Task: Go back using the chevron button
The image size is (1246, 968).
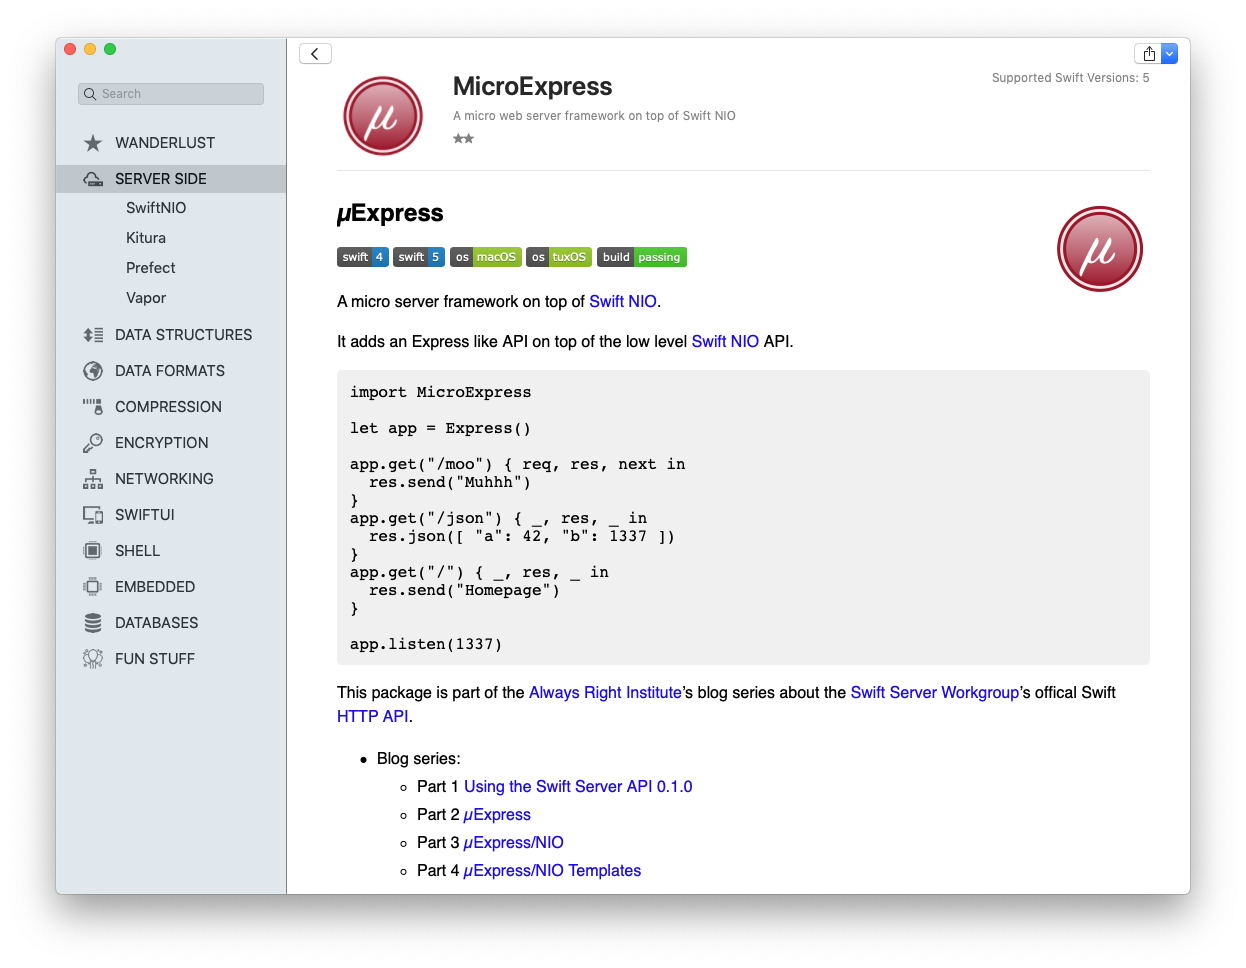Action: [x=315, y=54]
